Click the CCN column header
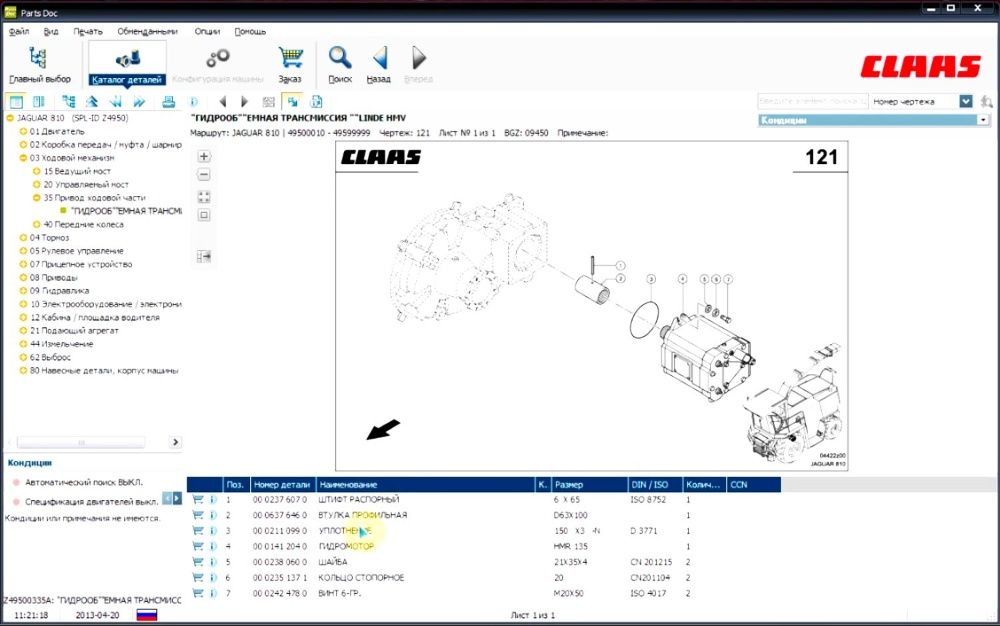 tap(754, 484)
